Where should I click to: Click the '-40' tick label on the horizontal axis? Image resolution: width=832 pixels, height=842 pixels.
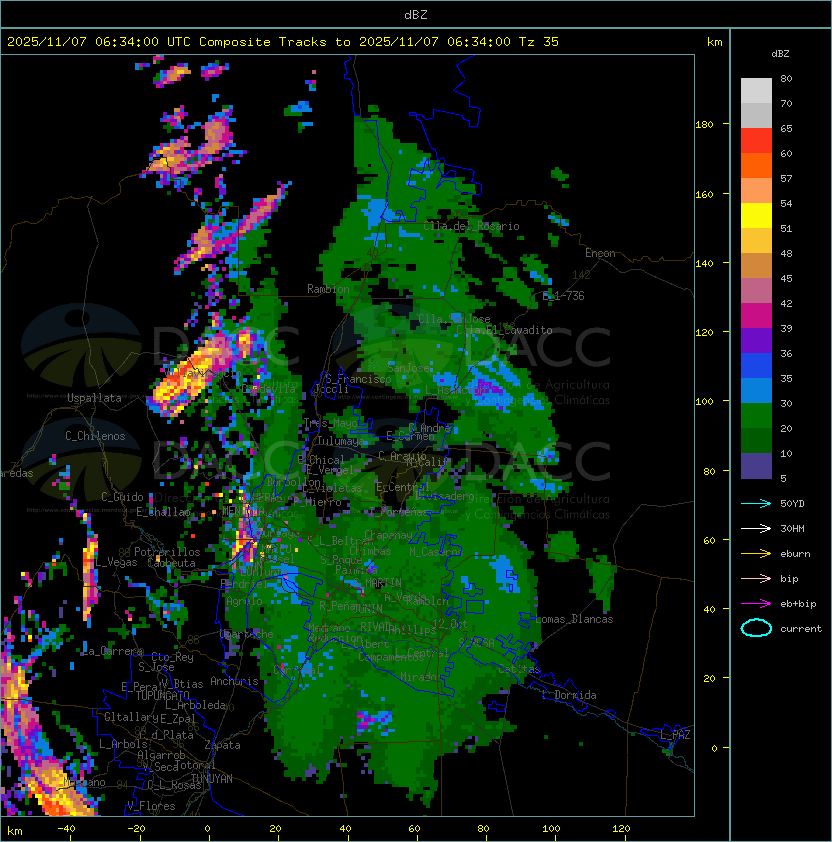(66, 829)
